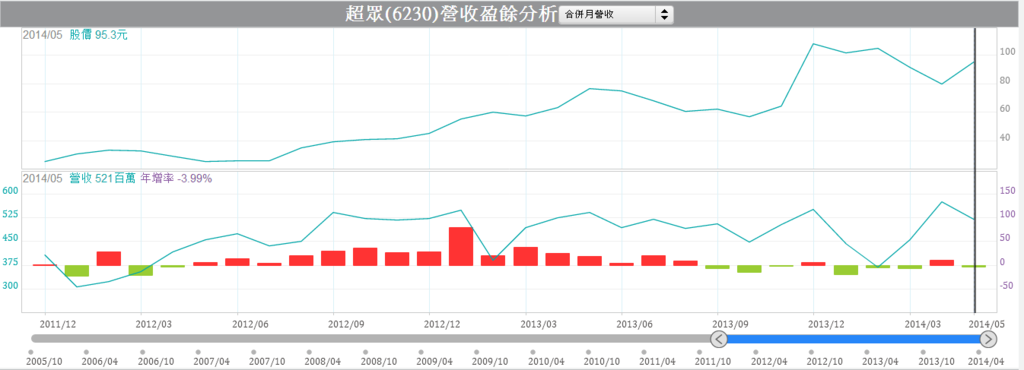Click the 股價 95.3元 price label
The image size is (1024, 370).
click(99, 35)
